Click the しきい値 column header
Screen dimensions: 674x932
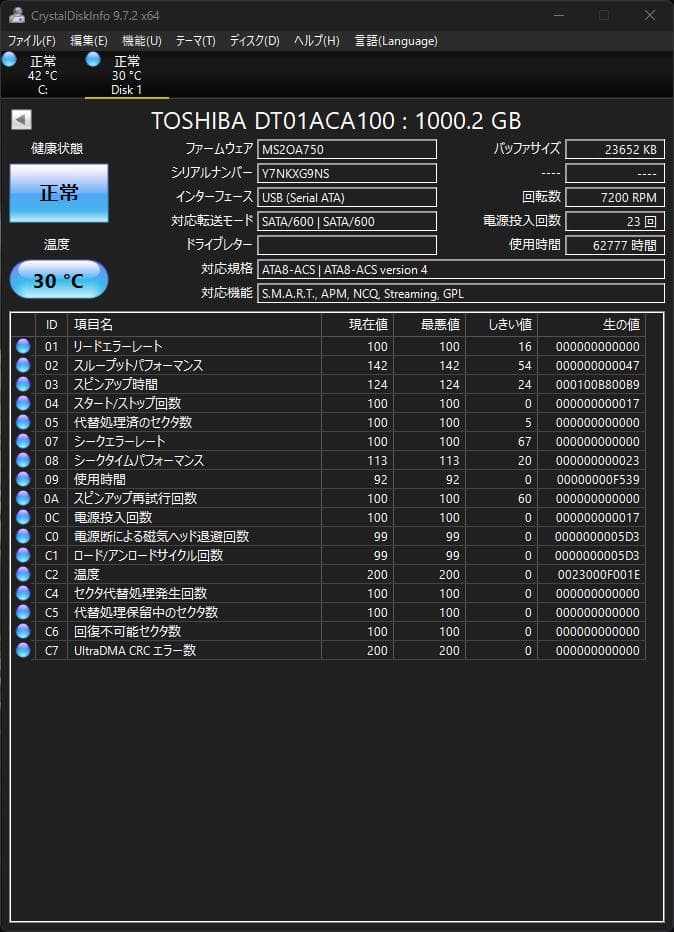[501, 325]
